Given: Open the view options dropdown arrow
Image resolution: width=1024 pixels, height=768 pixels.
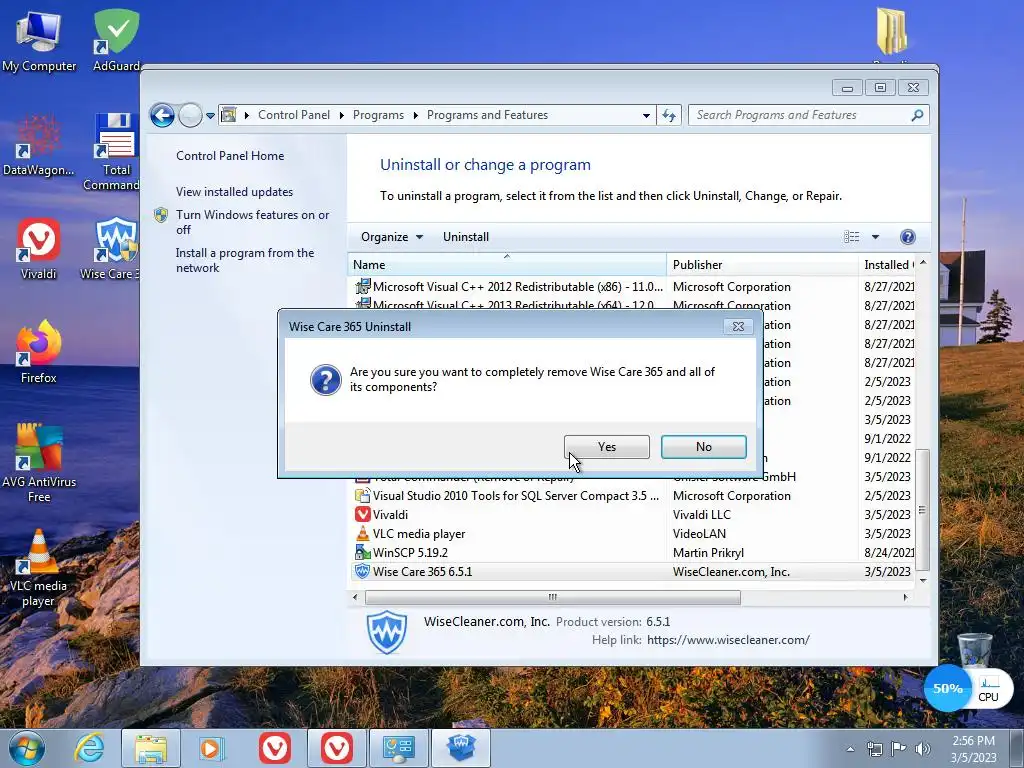Looking at the screenshot, I should (875, 237).
